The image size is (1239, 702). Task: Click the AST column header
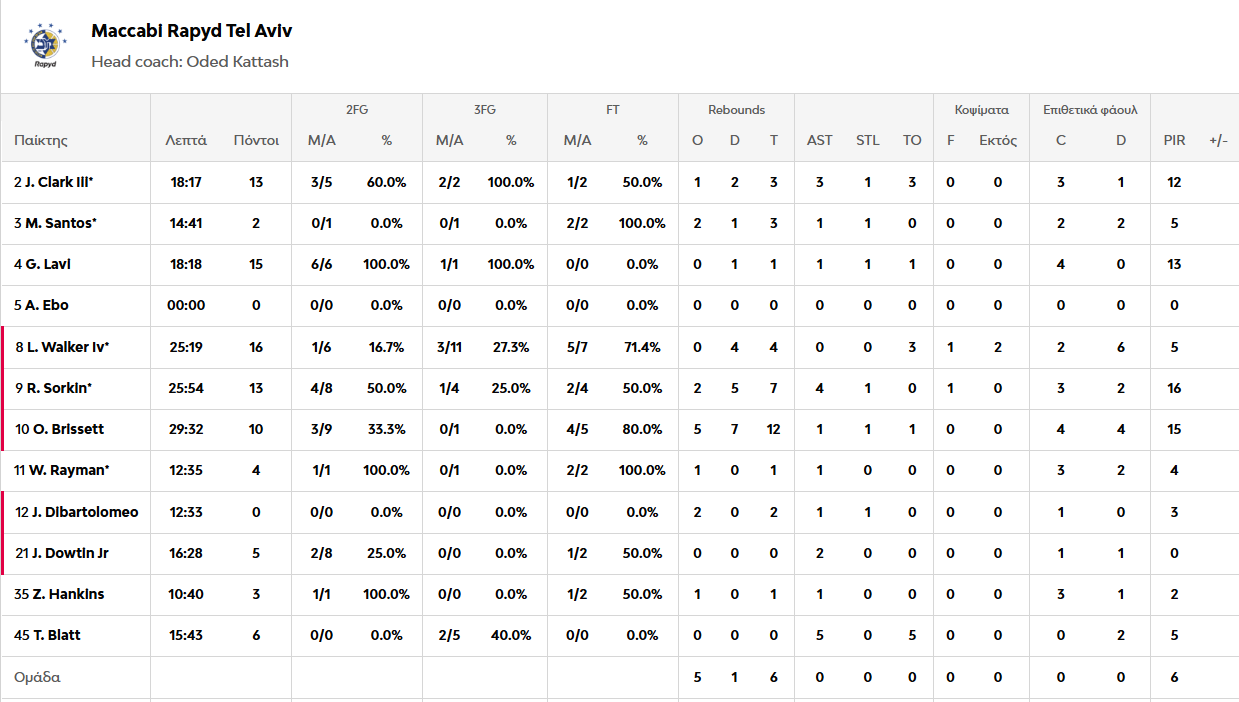pos(819,140)
